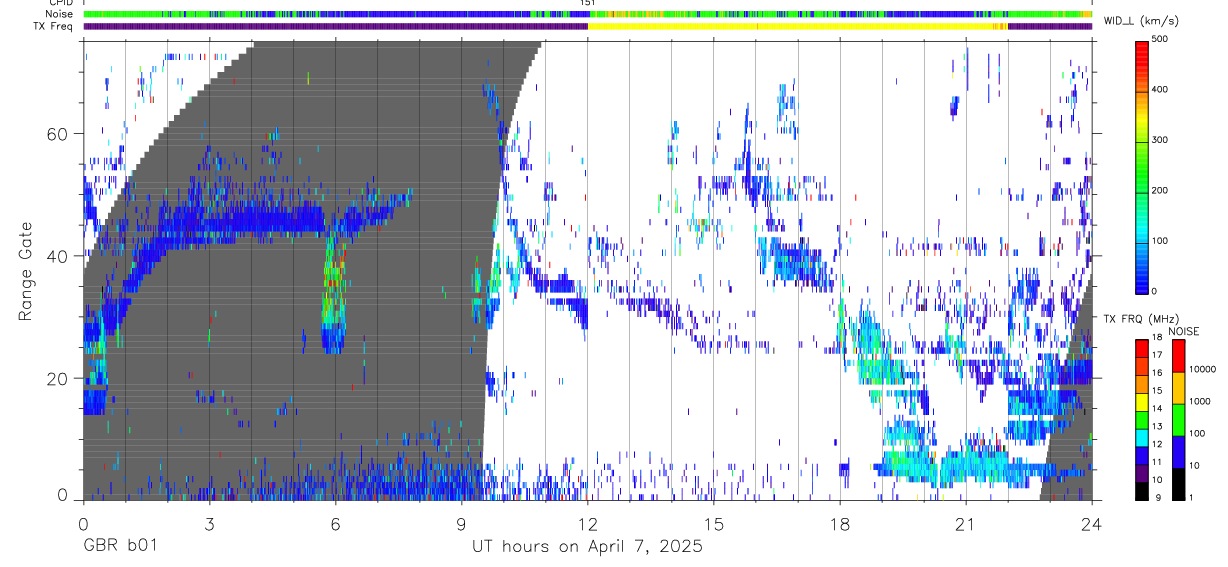Select the 14–15 MHz yellow TX FRQ segment

(1142, 401)
